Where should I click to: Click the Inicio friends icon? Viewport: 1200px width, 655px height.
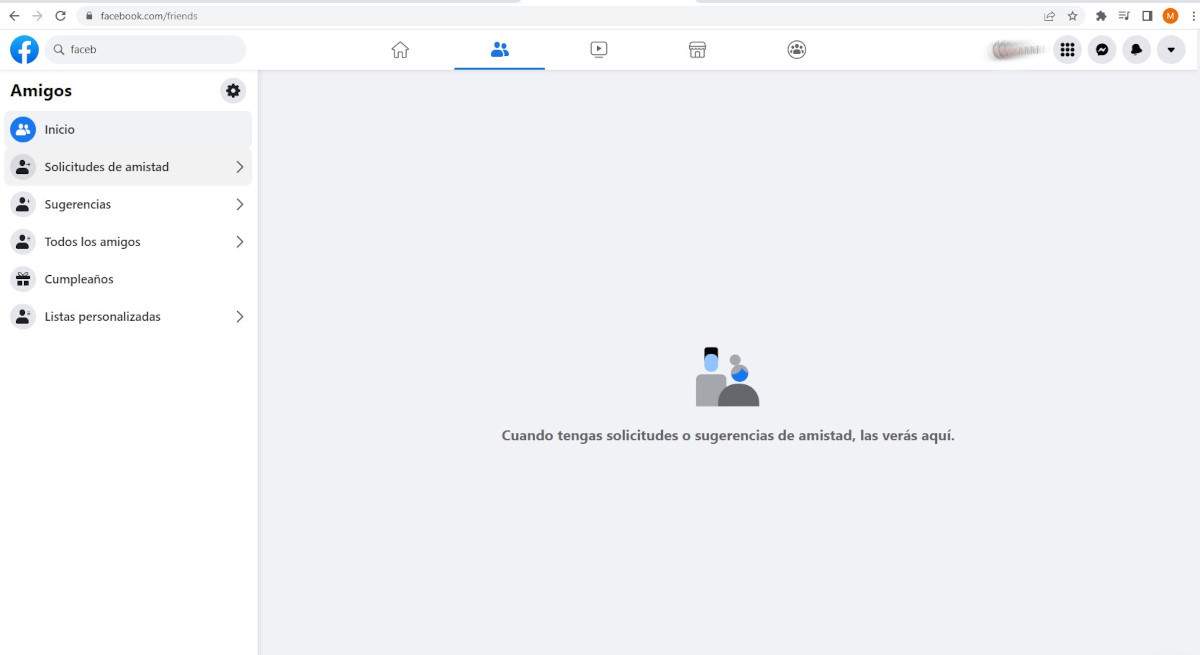pyautogui.click(x=23, y=130)
